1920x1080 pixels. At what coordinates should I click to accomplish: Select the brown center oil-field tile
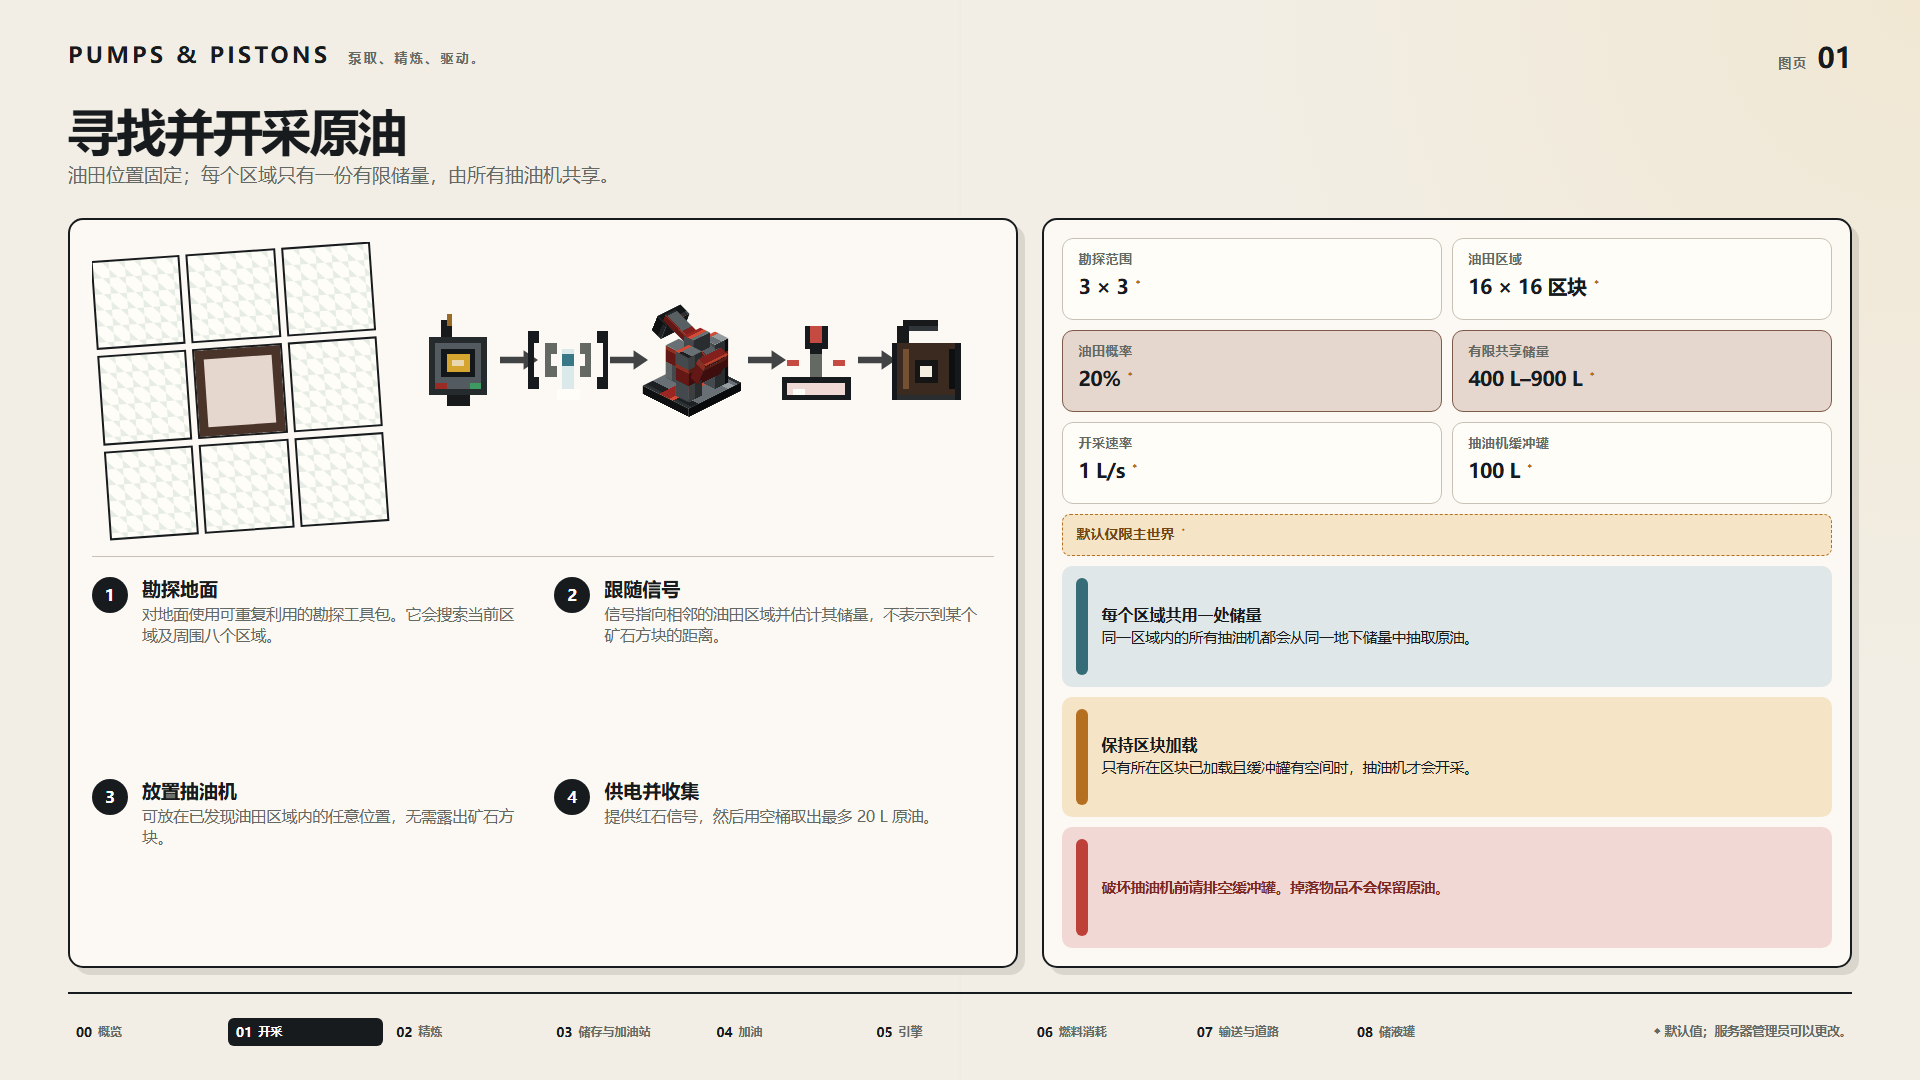[x=239, y=391]
